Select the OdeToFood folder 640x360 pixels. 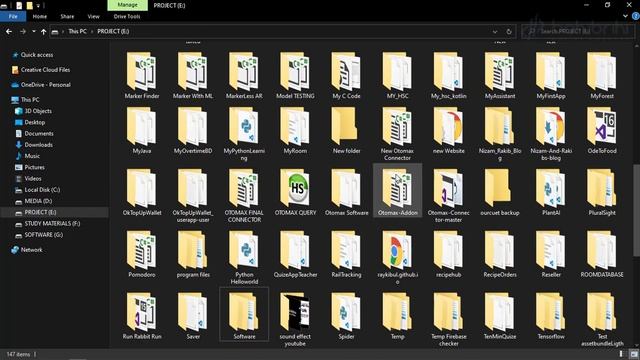pos(602,131)
